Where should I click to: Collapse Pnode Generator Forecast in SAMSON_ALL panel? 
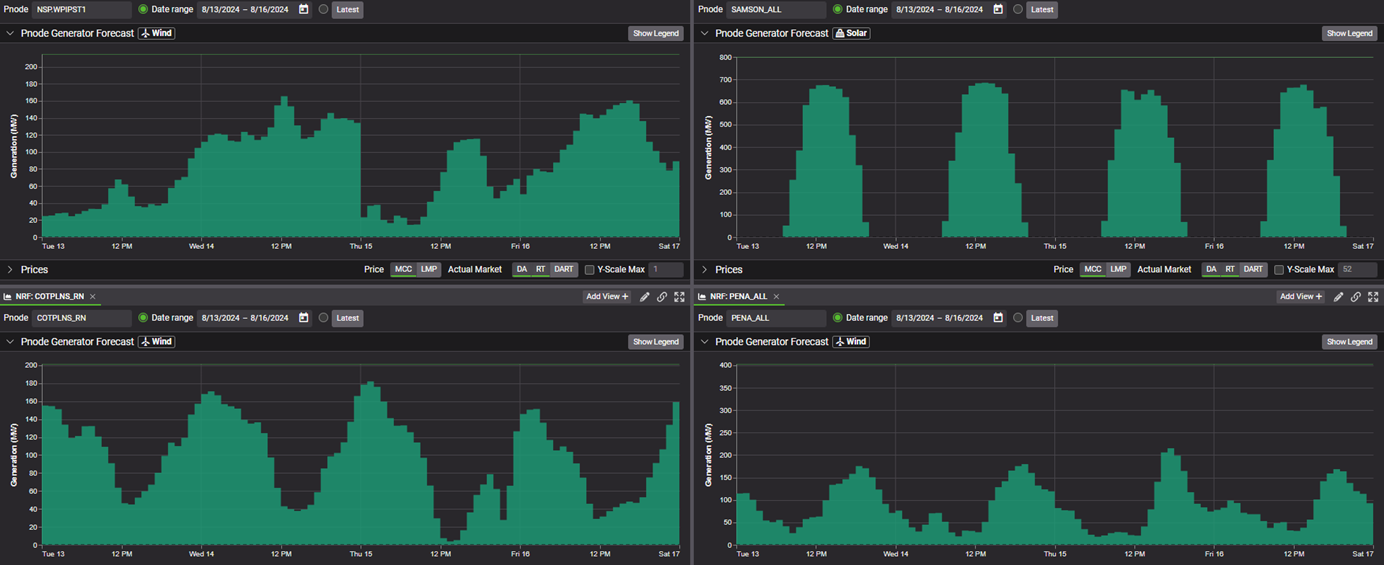pos(704,33)
